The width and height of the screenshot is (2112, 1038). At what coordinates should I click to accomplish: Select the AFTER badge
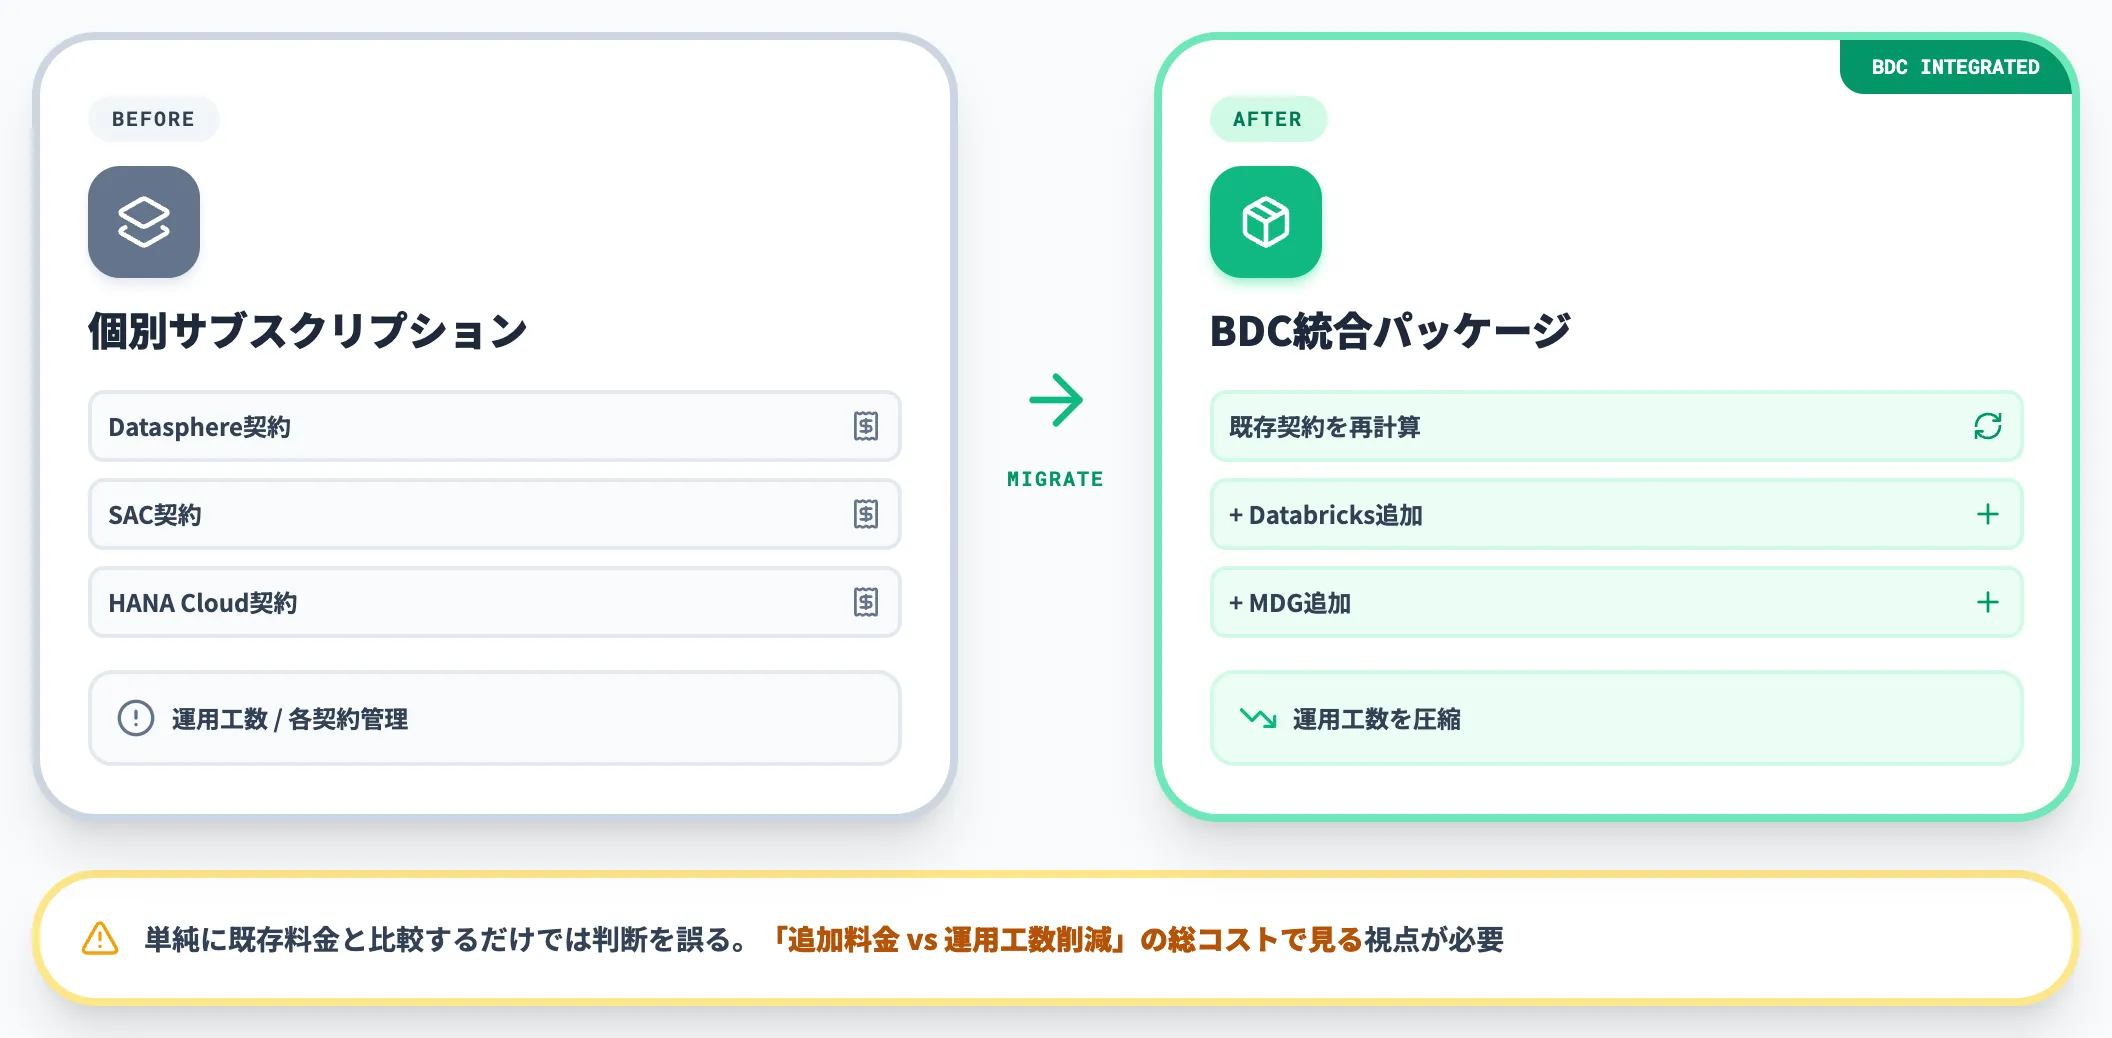coord(1268,119)
